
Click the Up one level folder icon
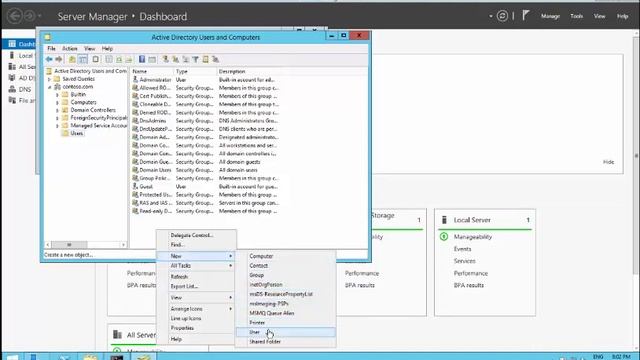[x=72, y=60]
